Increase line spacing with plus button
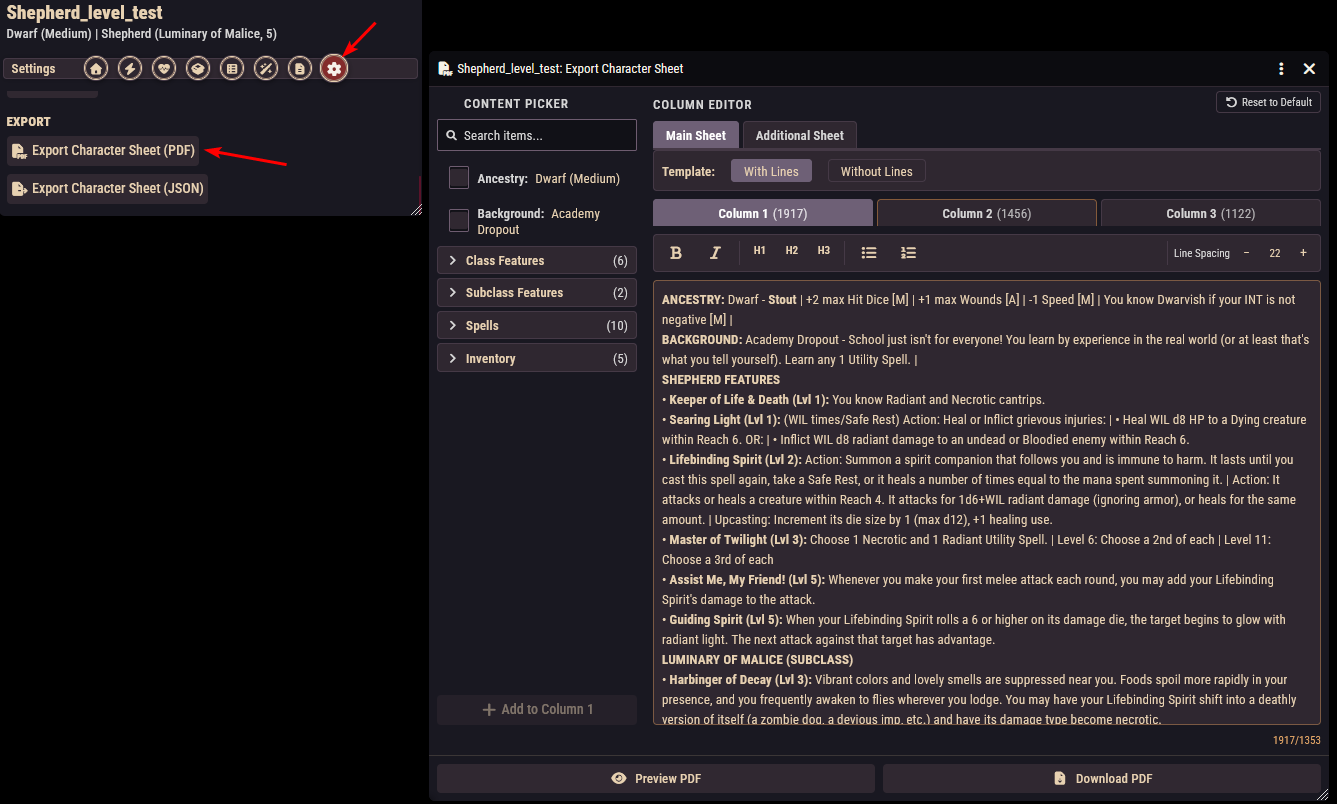 [x=1303, y=253]
